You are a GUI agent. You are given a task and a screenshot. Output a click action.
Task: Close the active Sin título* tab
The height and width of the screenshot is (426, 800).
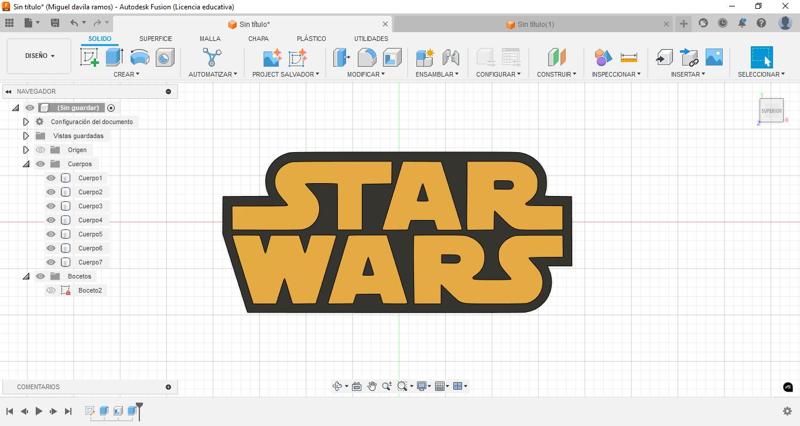pos(385,24)
